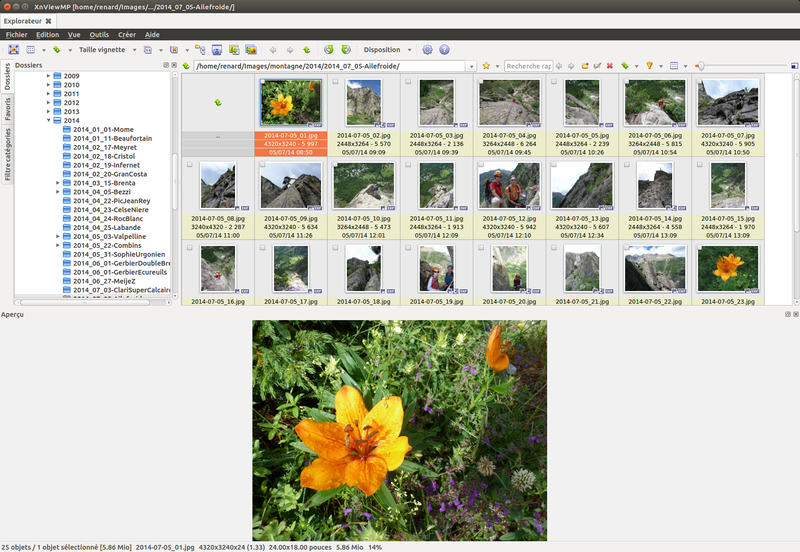Click the rotate left green icon
Image resolution: width=800 pixels, height=552 pixels.
coord(328,49)
